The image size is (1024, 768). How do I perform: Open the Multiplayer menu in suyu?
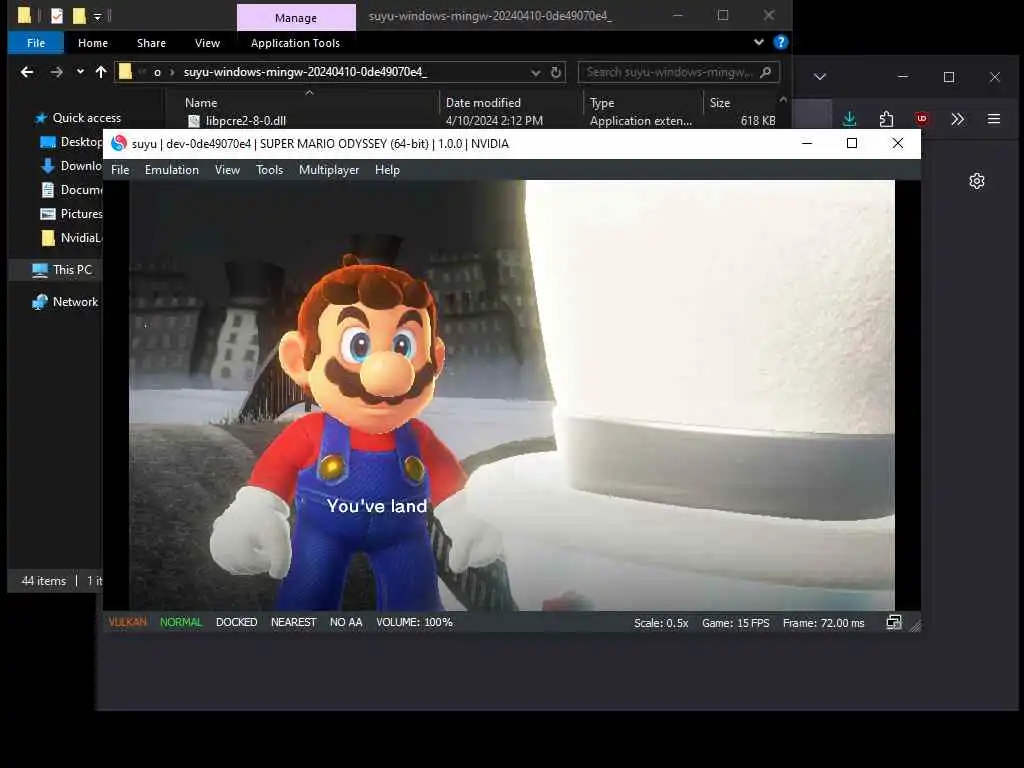[x=328, y=170]
